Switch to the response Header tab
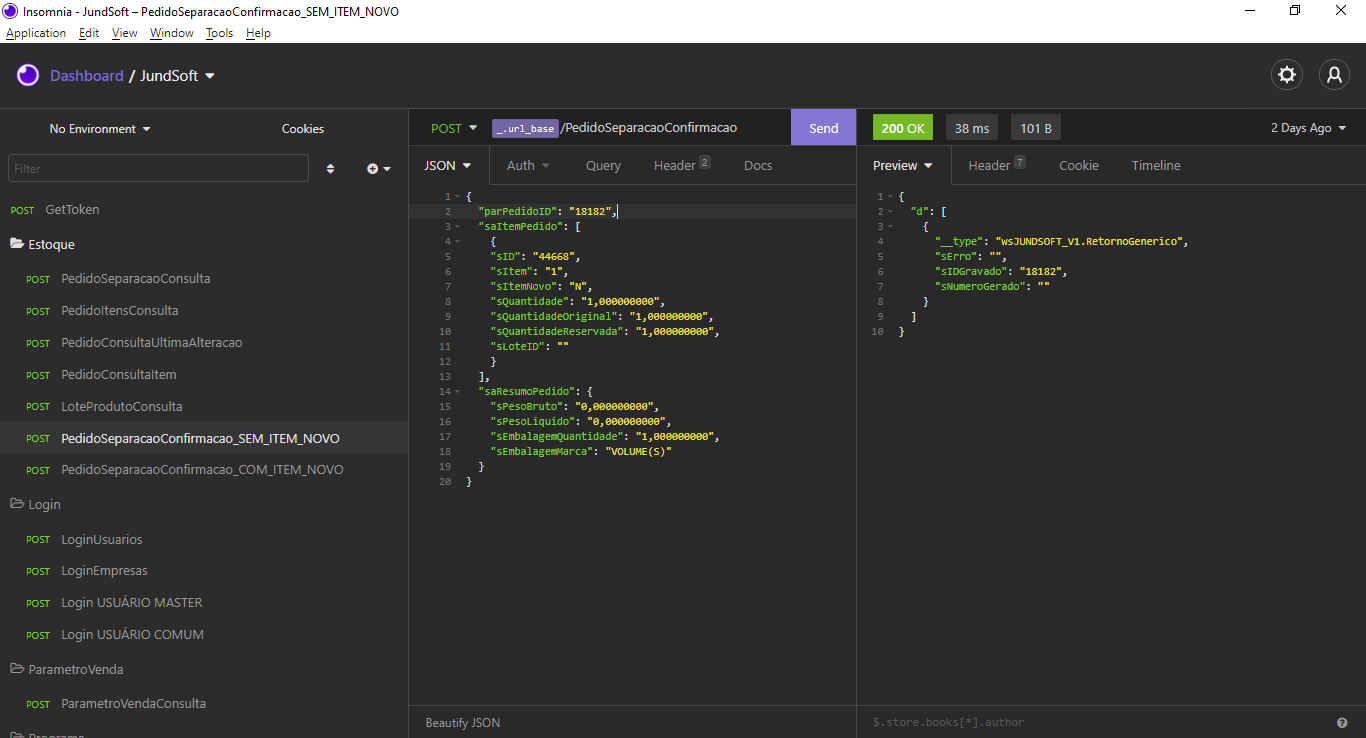The height and width of the screenshot is (738, 1366). [997, 165]
